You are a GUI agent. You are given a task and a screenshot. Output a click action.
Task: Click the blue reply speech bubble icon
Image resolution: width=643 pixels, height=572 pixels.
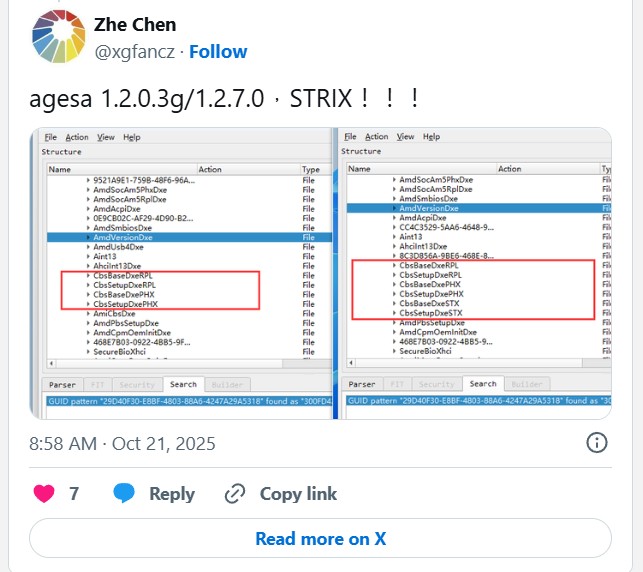click(124, 493)
